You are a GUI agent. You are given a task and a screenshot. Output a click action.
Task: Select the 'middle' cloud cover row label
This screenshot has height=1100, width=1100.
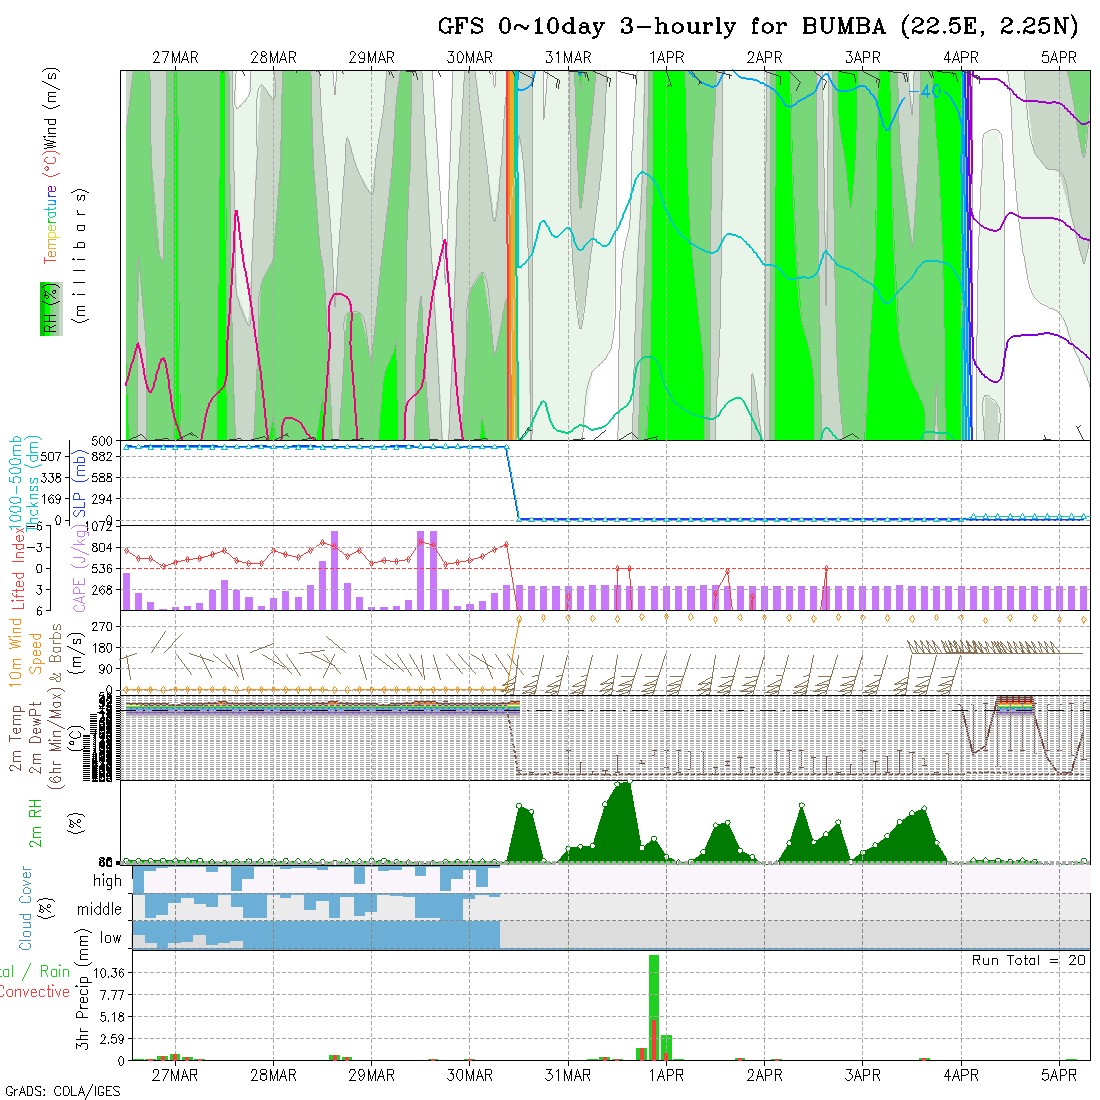coord(100,909)
